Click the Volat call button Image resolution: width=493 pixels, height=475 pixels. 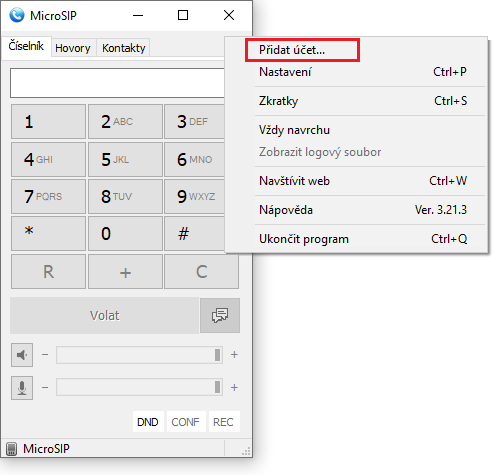(105, 315)
